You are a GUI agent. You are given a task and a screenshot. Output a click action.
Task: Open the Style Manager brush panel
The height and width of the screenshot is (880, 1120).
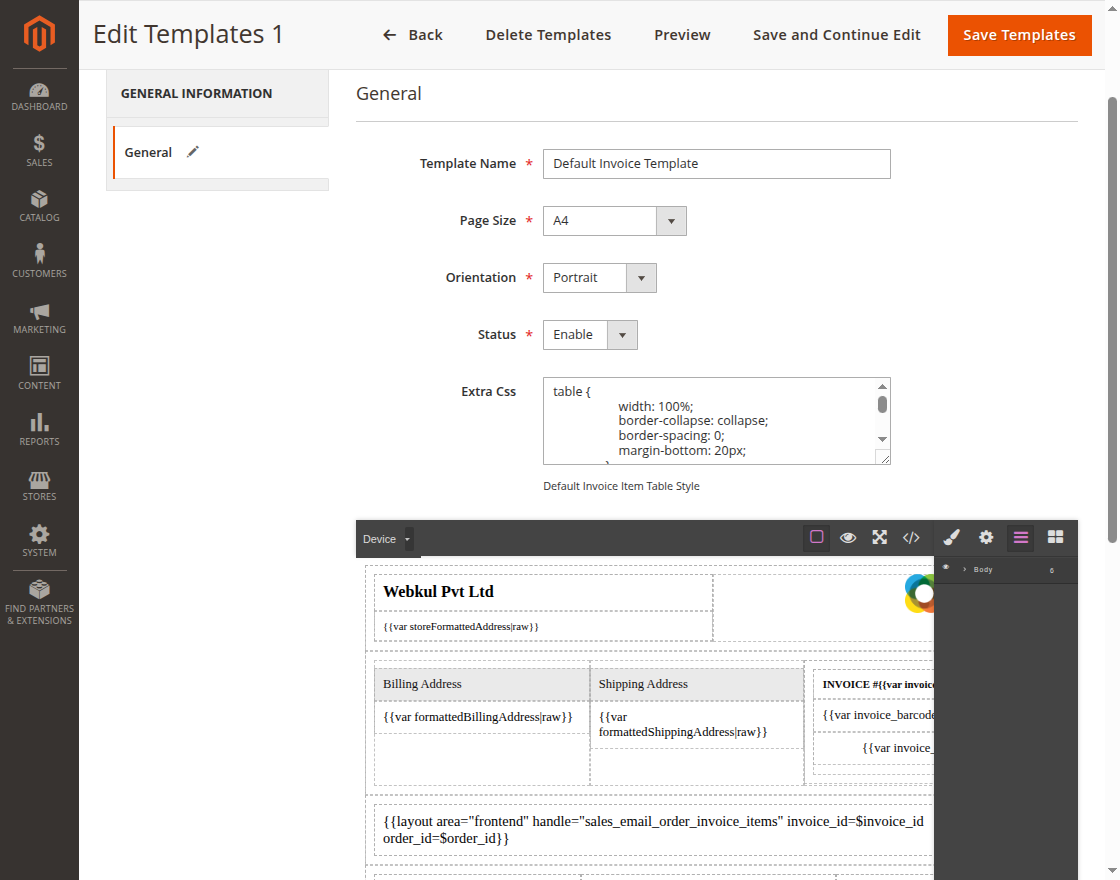pyautogui.click(x=951, y=537)
